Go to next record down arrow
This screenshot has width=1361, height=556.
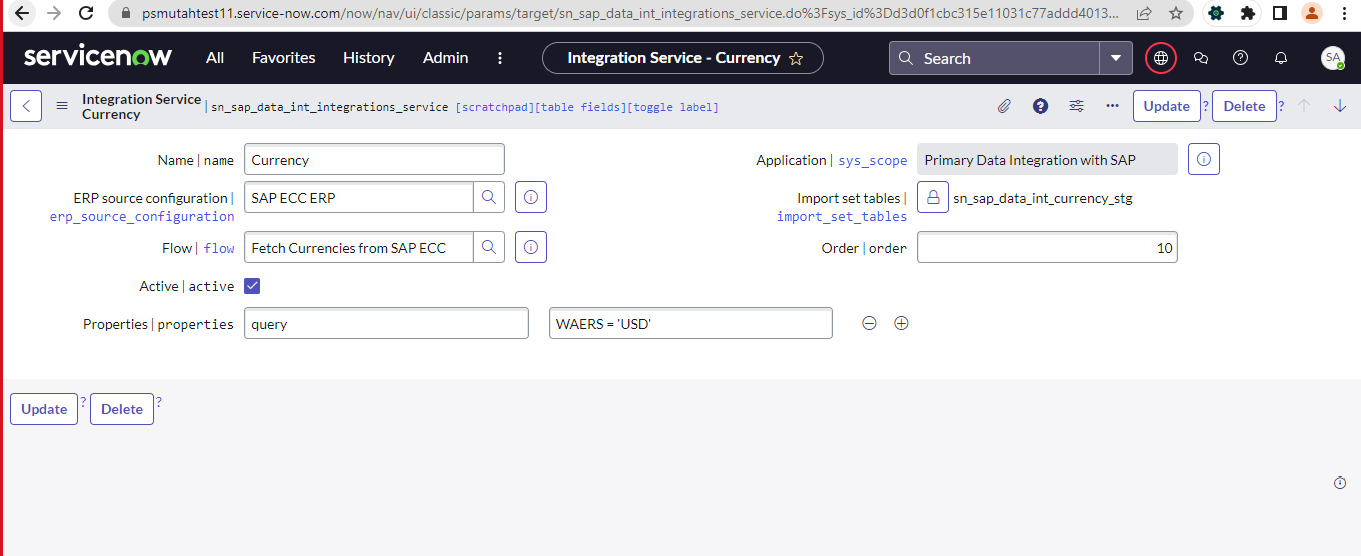click(1340, 106)
